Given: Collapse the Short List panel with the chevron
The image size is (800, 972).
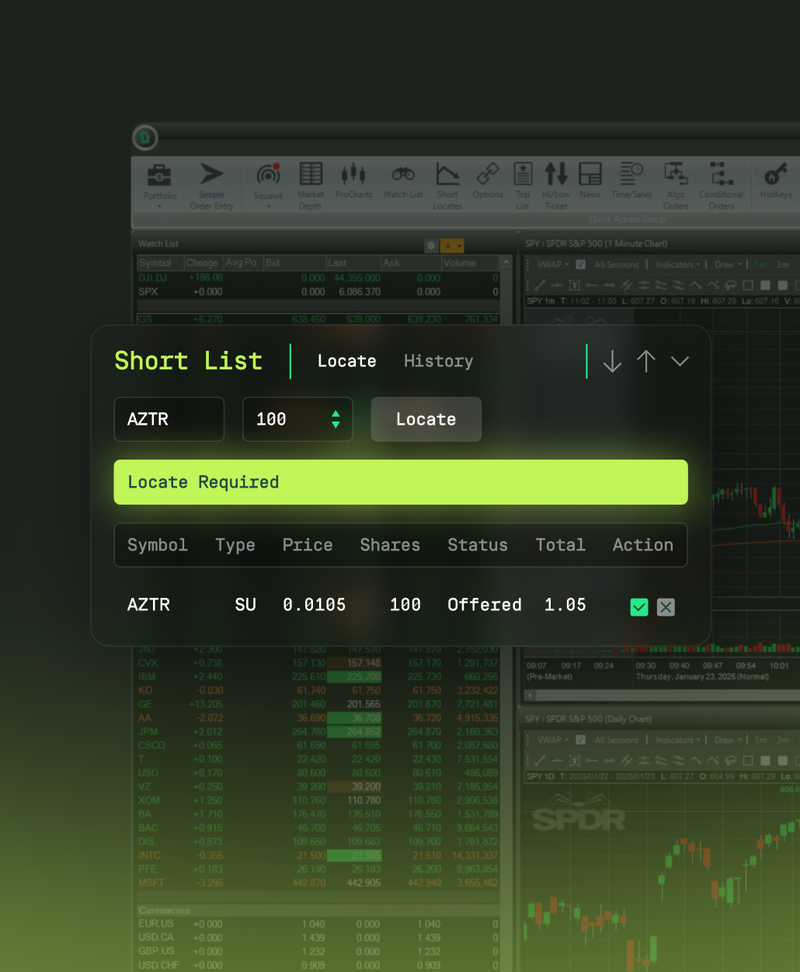Looking at the screenshot, I should point(680,361).
